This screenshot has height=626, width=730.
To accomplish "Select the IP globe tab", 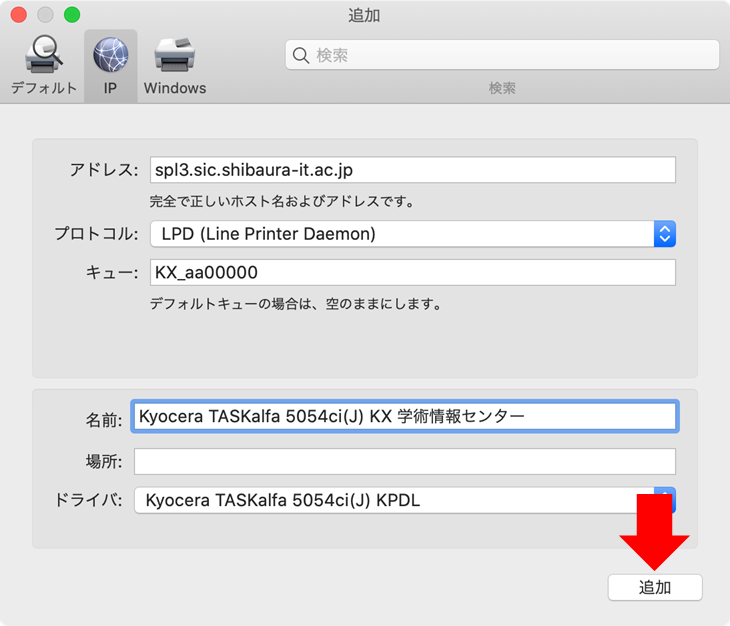I will 110,66.
